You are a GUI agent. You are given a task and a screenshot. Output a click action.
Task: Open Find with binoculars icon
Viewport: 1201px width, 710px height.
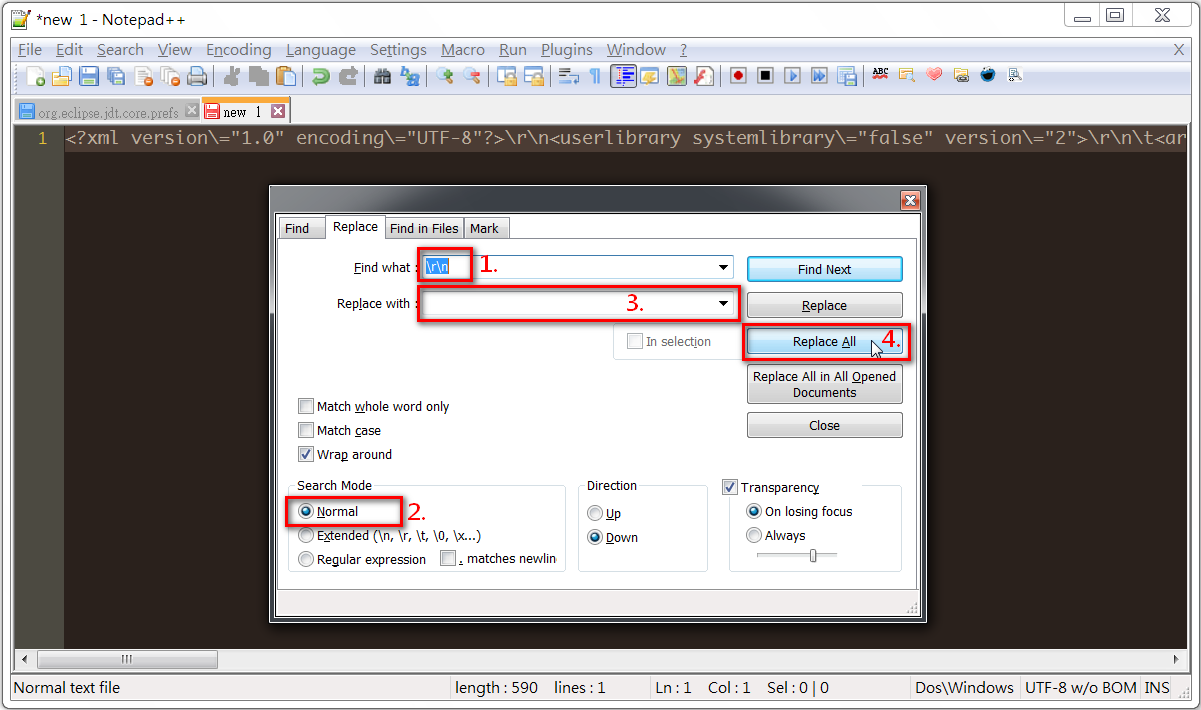[382, 76]
